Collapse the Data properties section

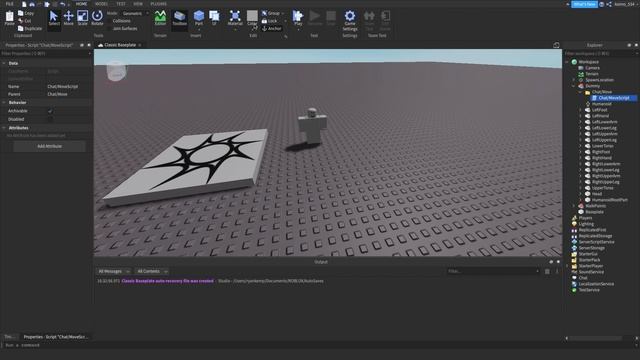tap(4, 63)
